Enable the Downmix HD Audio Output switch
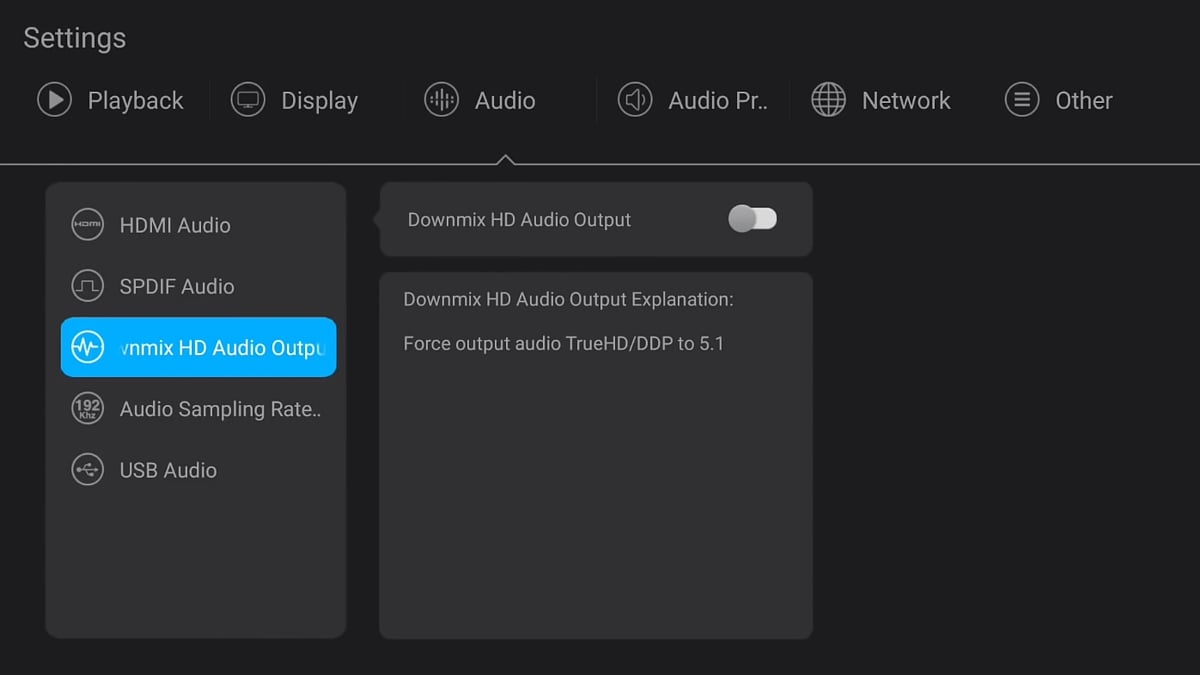 tap(752, 219)
